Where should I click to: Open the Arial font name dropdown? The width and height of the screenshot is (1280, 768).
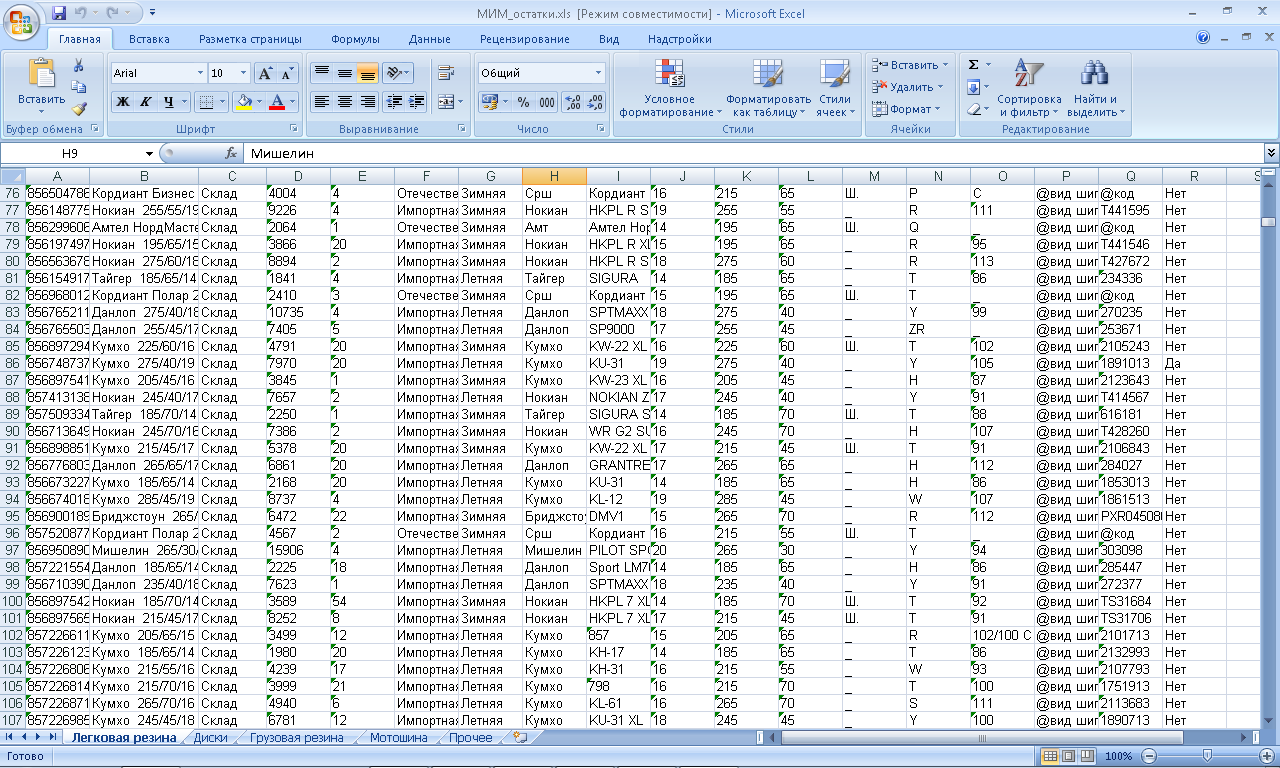click(199, 73)
